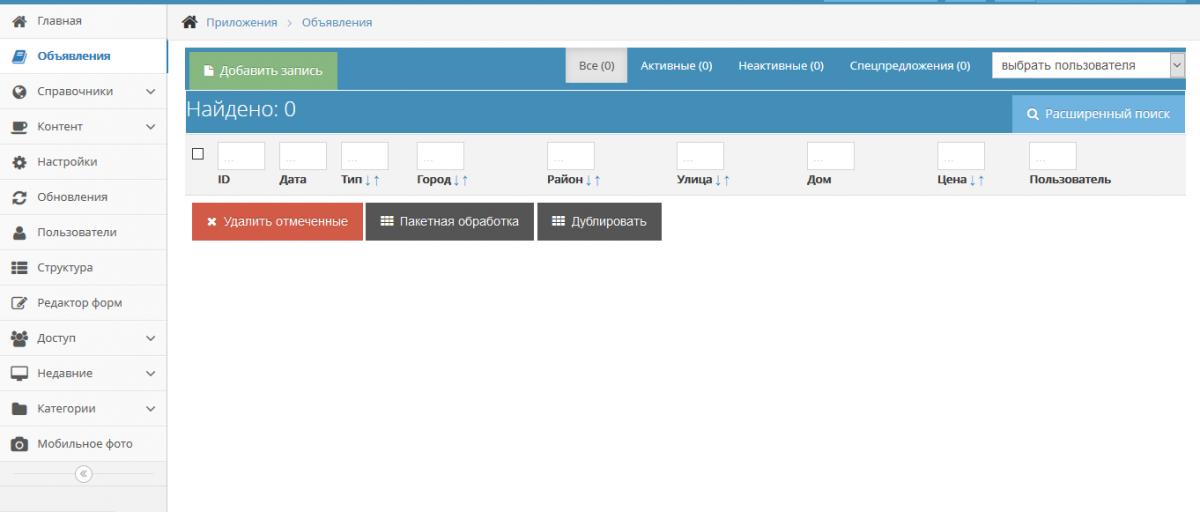The image size is (1200, 512).
Task: Expand the Недавние submenu chevron
Action: 151,374
